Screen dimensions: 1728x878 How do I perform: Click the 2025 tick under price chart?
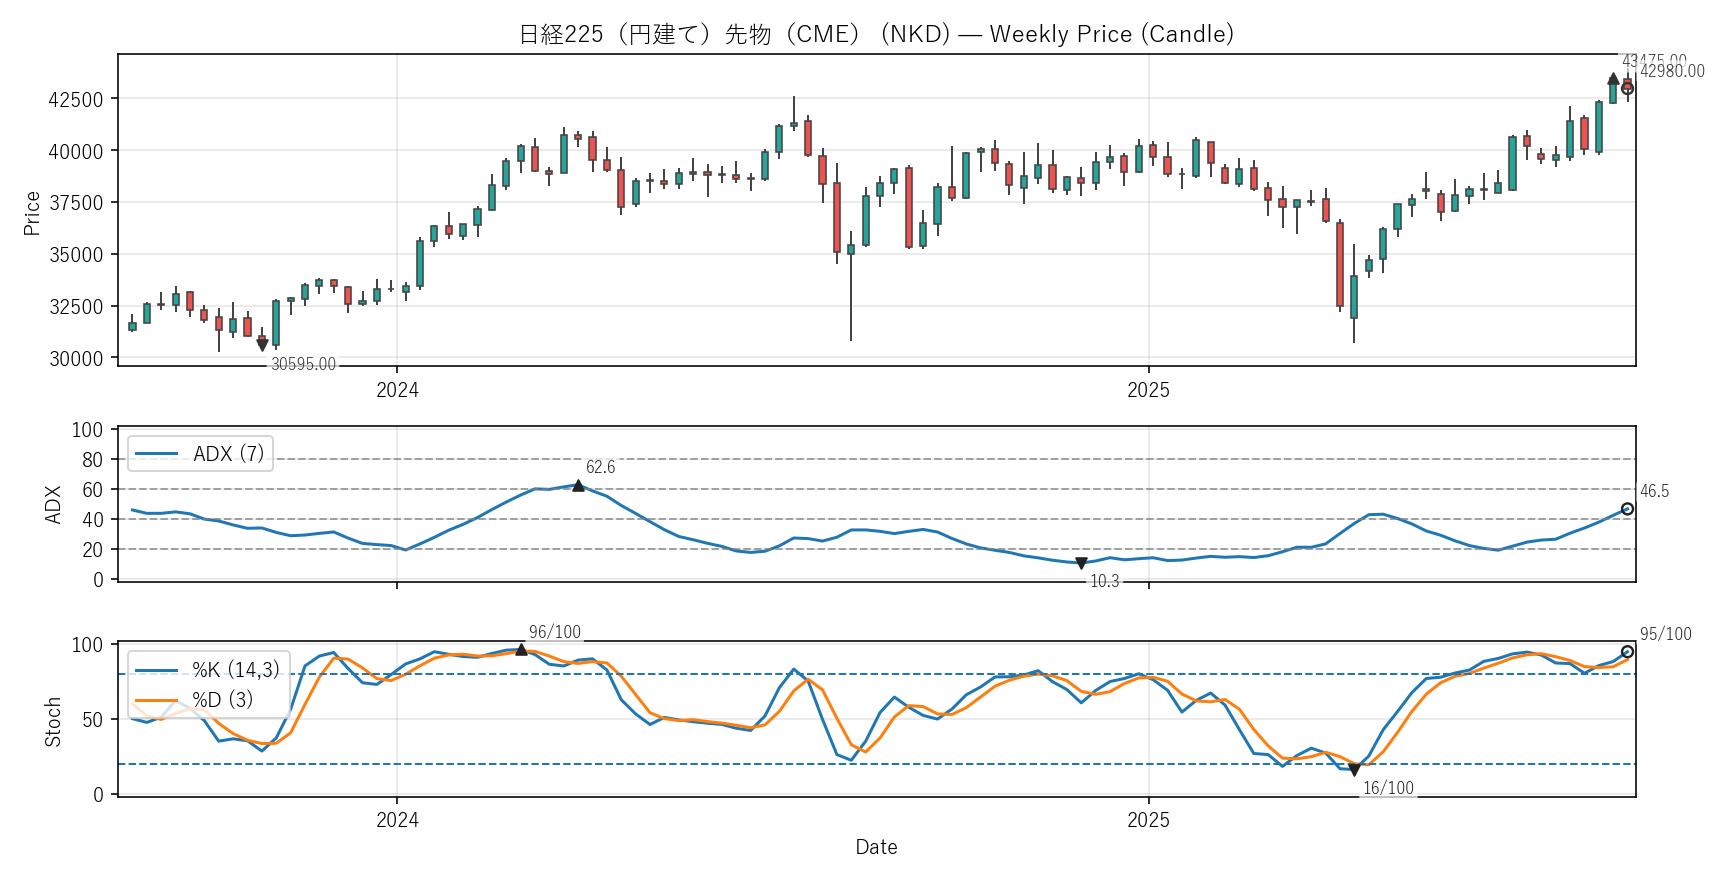(x=1148, y=390)
